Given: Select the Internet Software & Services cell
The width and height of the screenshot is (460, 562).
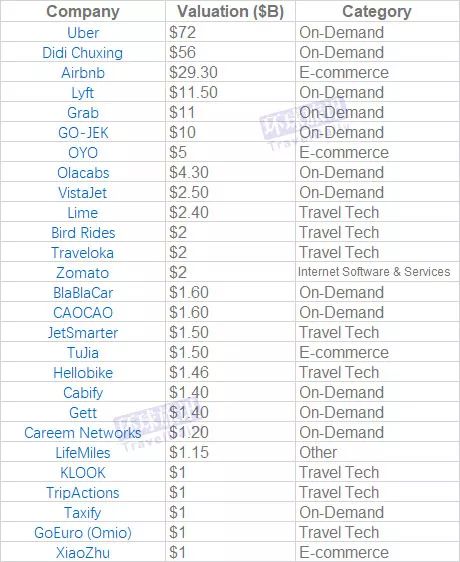Looking at the screenshot, I should (374, 272).
